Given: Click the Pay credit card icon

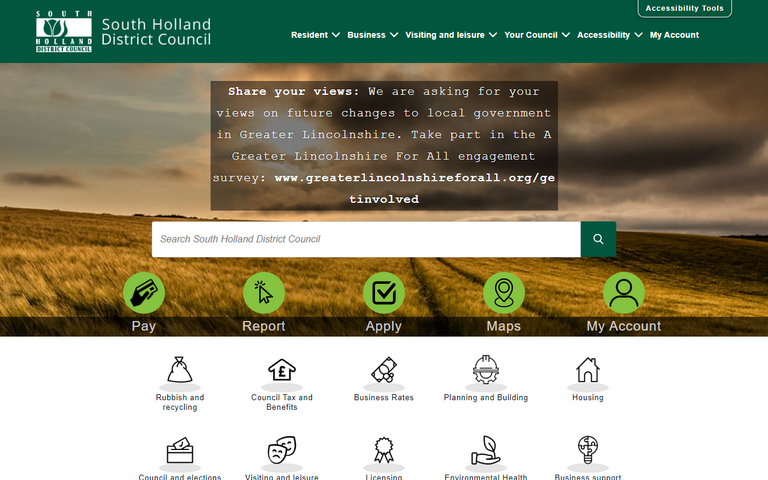Looking at the screenshot, I should [x=144, y=293].
